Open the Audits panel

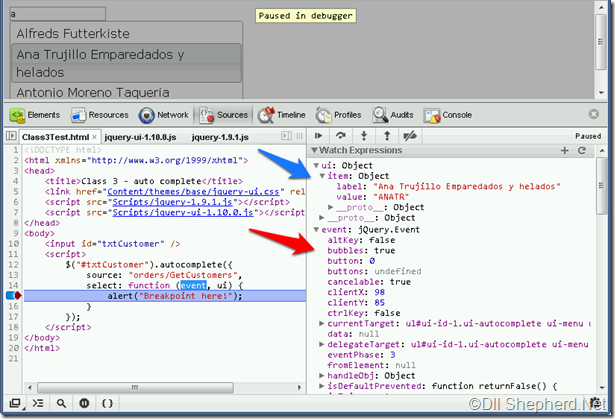click(x=393, y=115)
